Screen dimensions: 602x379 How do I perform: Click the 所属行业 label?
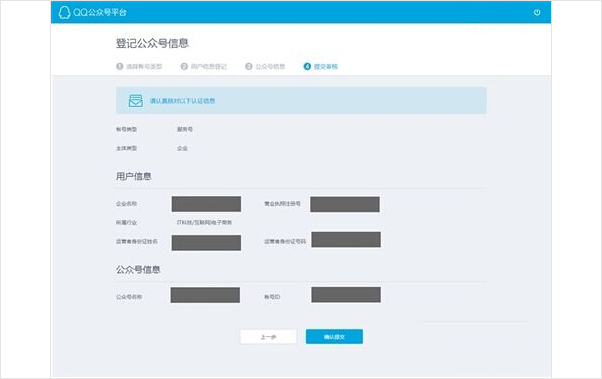[x=126, y=222]
